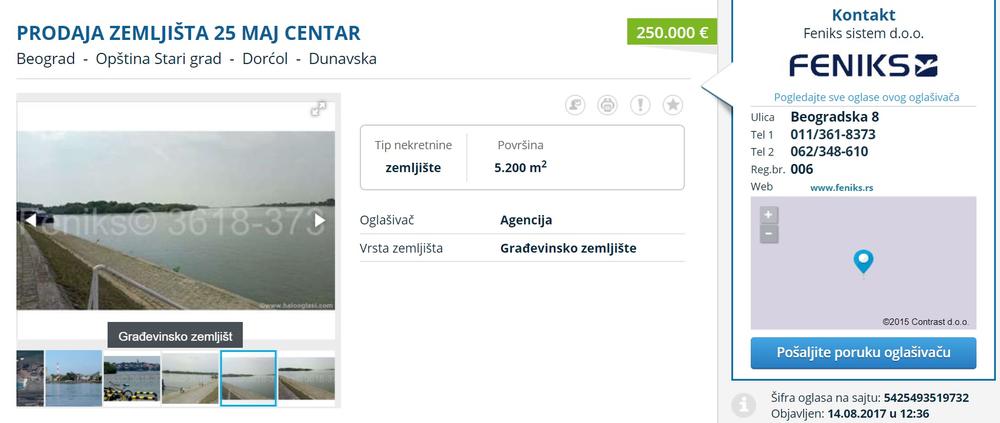Viewport: 1000px width, 423px height.
Task: Click the FENIKS logo
Action: (863, 65)
